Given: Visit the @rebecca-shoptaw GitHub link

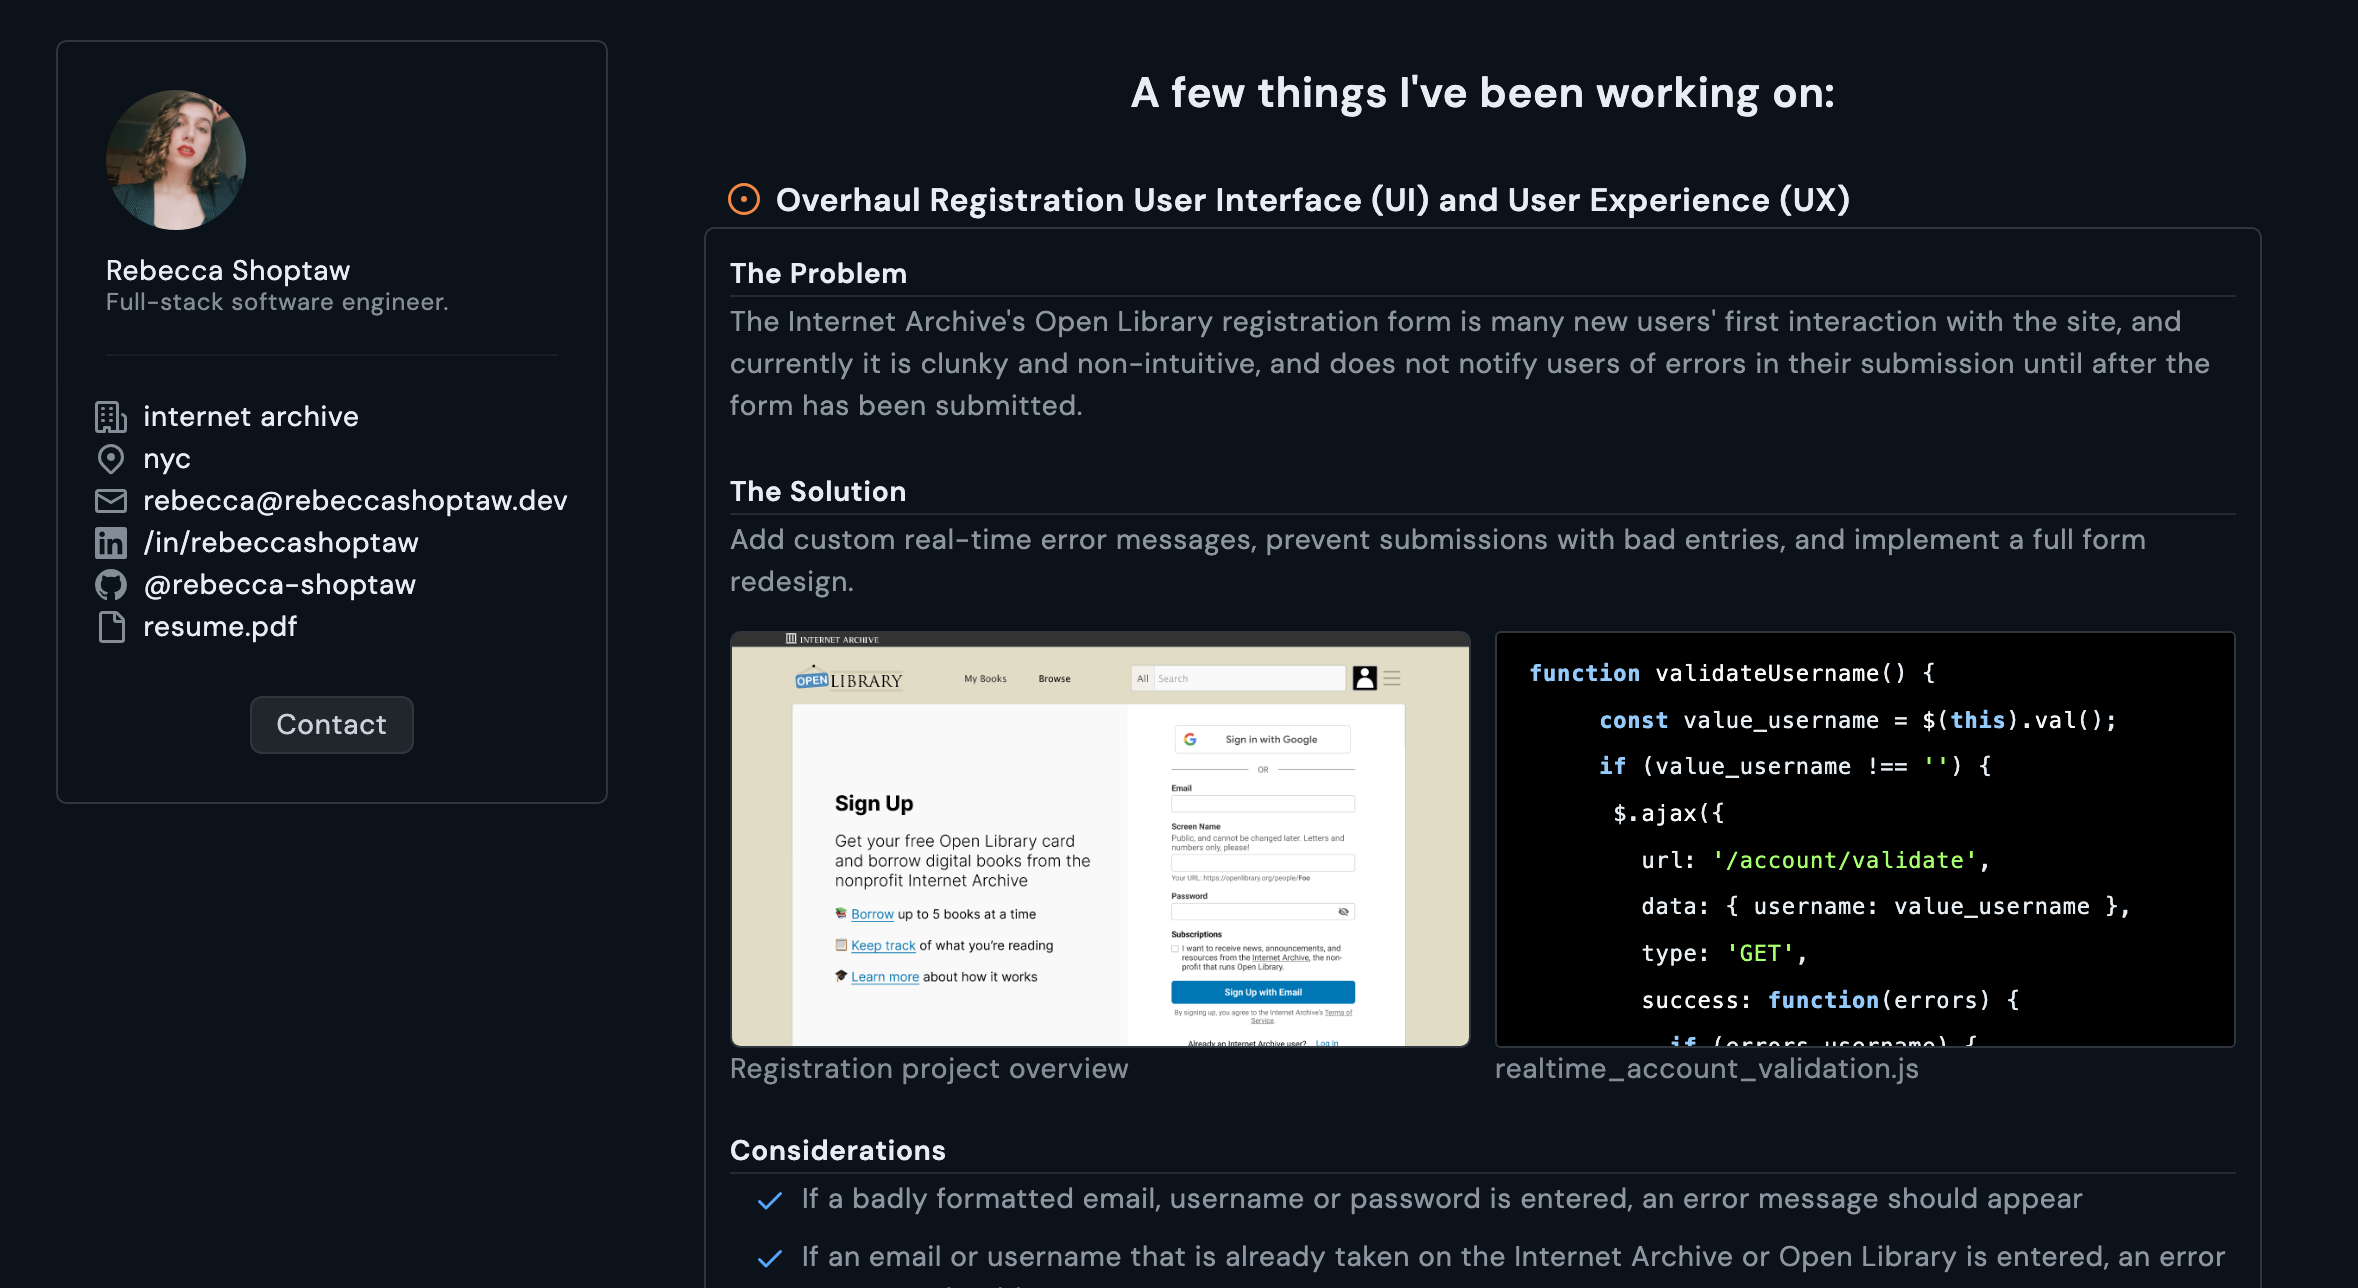Looking at the screenshot, I should click(280, 584).
